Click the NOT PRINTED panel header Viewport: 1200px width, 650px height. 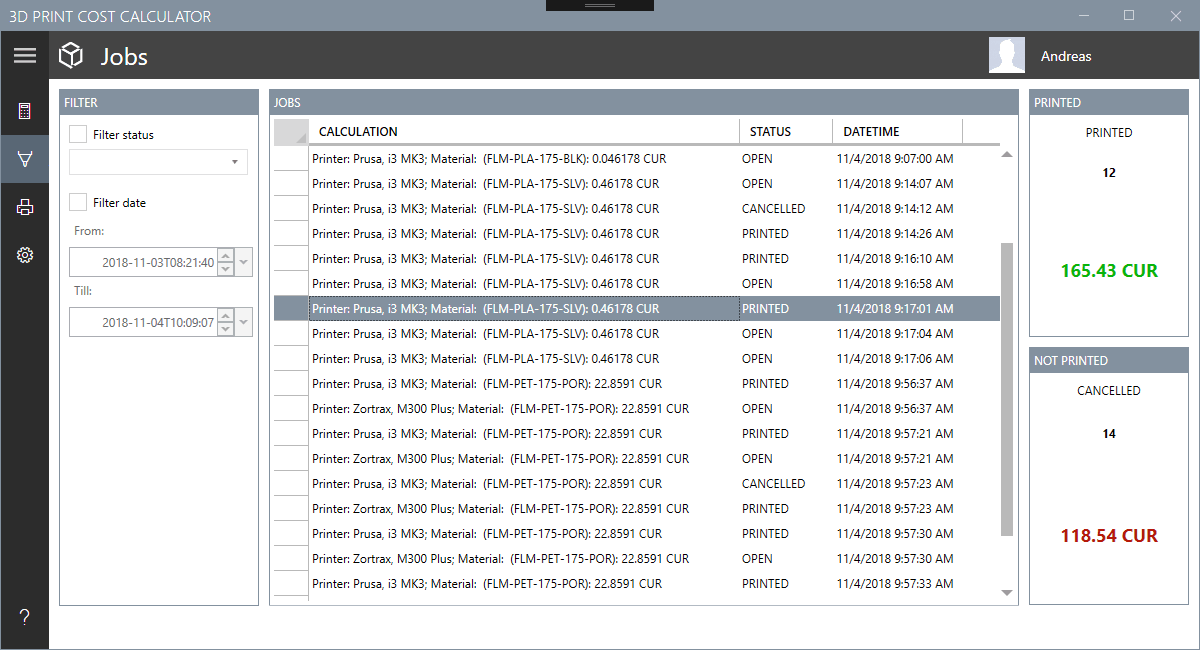1109,360
